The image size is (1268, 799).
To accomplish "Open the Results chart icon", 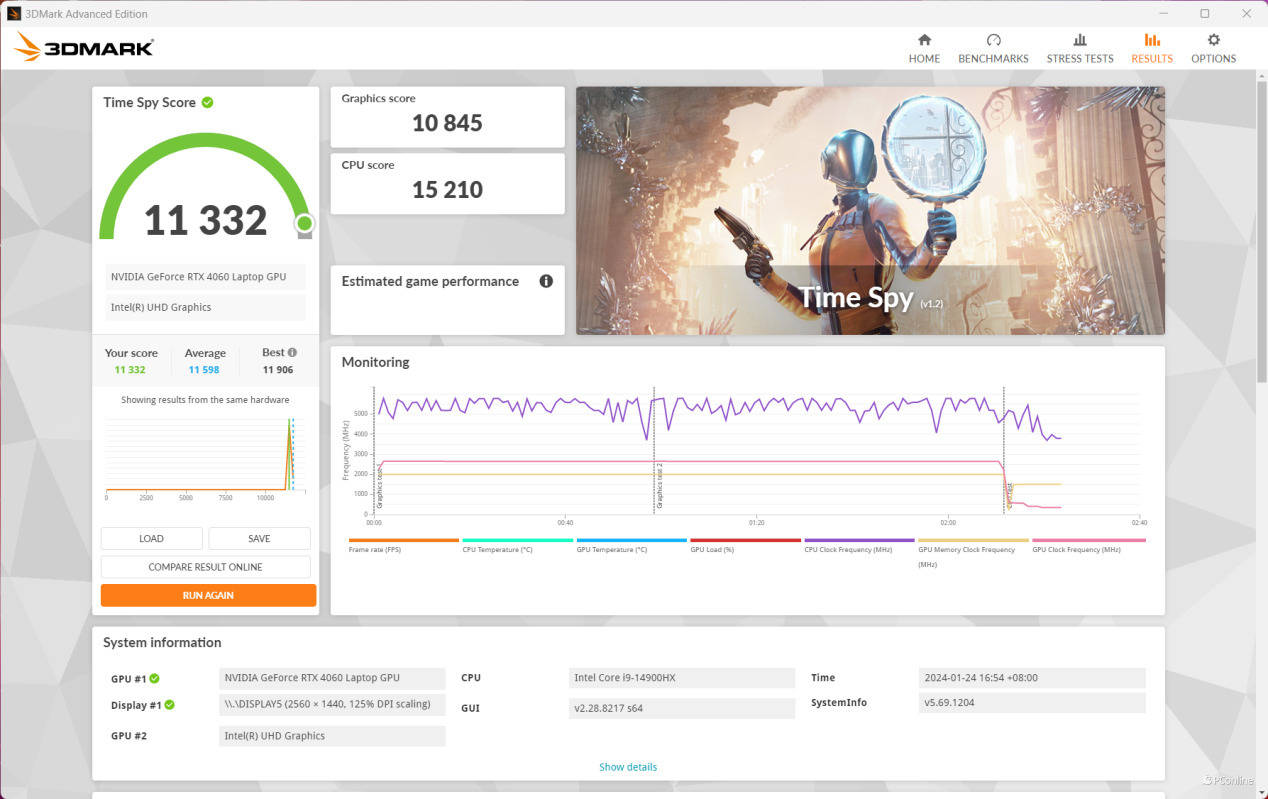I will click(x=1152, y=40).
